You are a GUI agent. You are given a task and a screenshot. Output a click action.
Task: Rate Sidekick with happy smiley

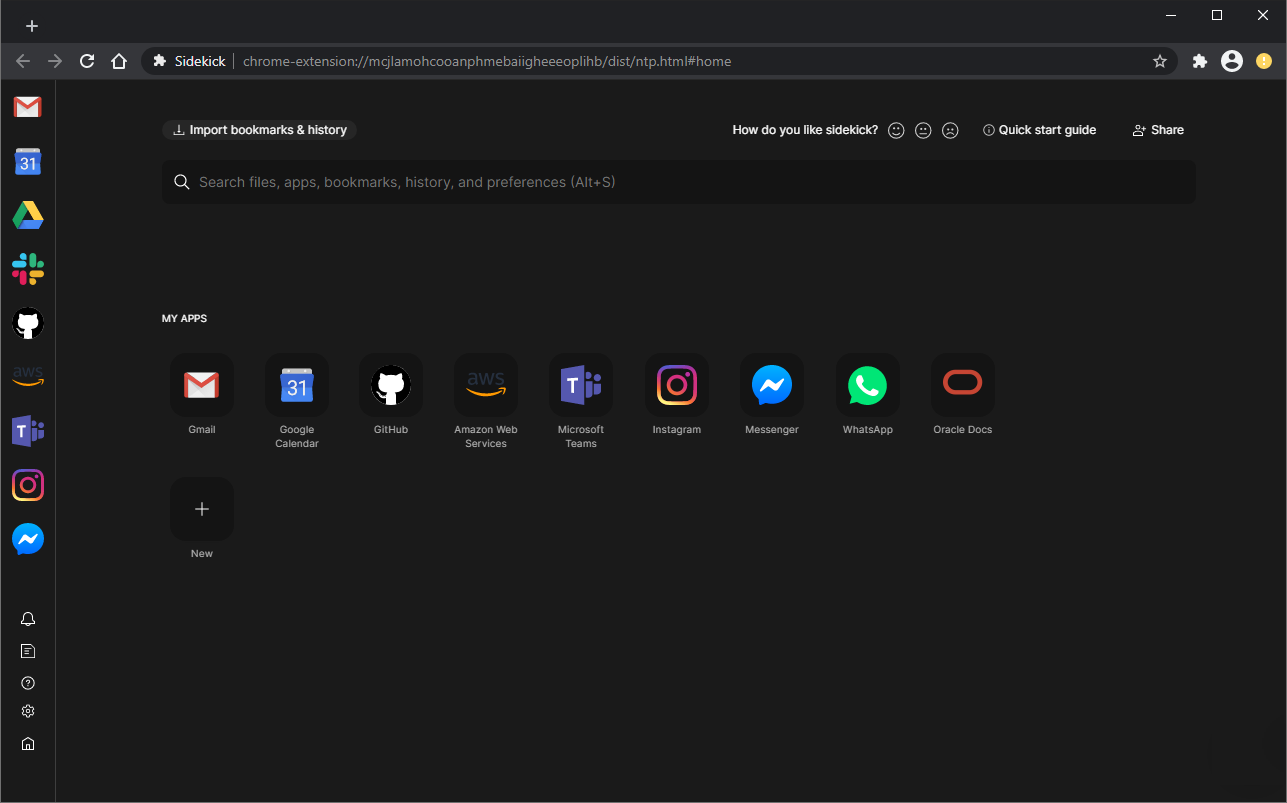pyautogui.click(x=896, y=130)
